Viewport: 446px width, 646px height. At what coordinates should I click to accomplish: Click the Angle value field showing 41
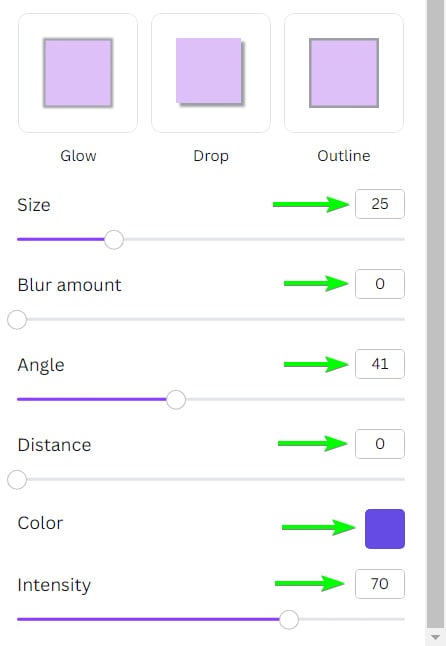[x=380, y=364]
